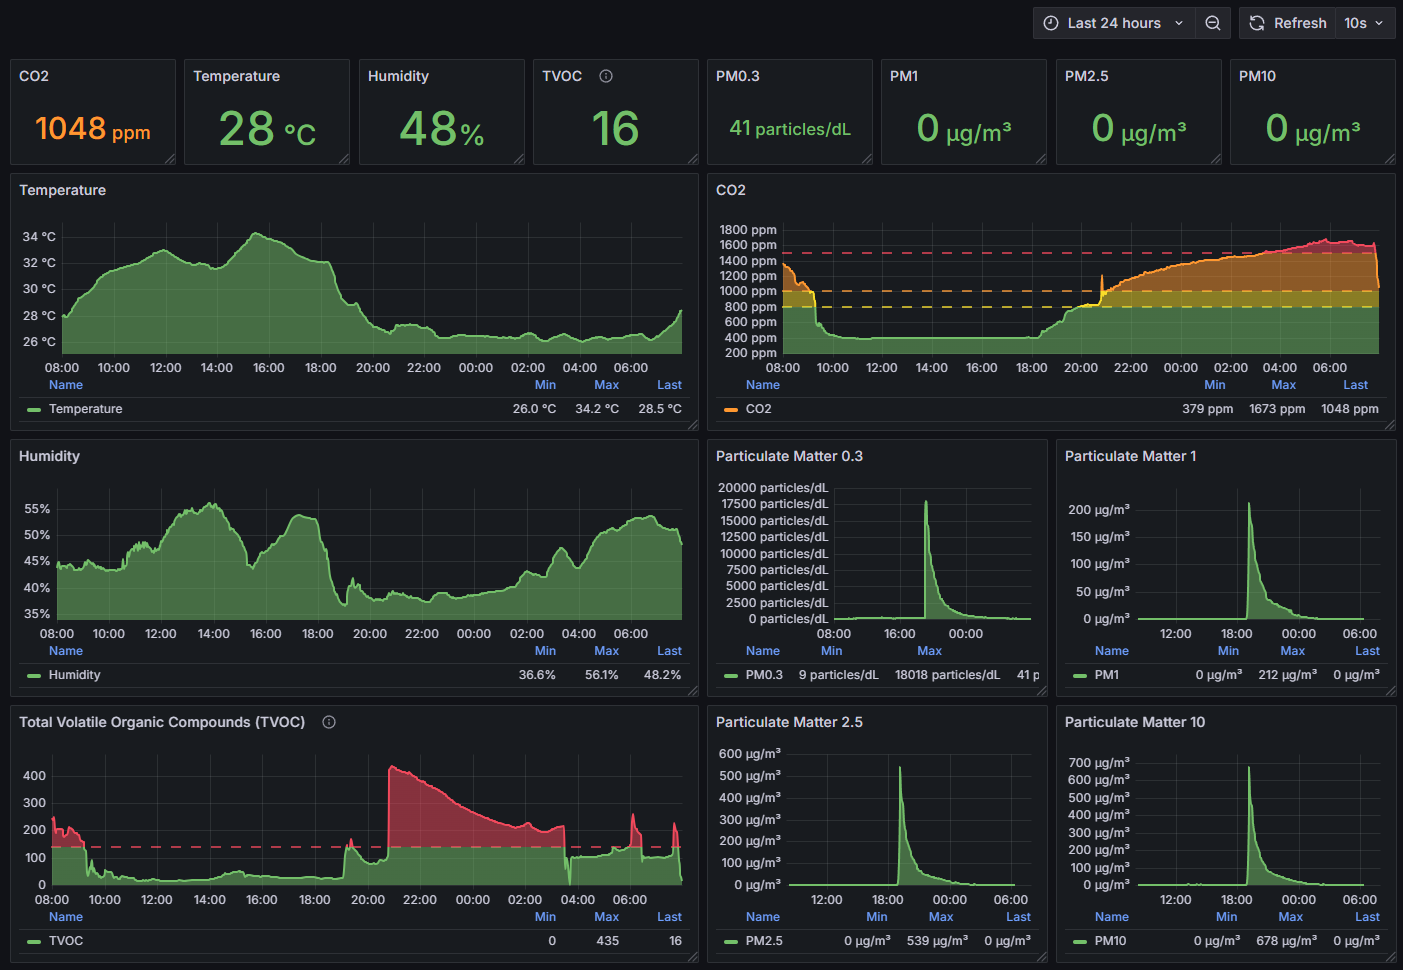Click the PM0.3 peak in particulate graph
The width and height of the screenshot is (1403, 970).
[x=926, y=502]
